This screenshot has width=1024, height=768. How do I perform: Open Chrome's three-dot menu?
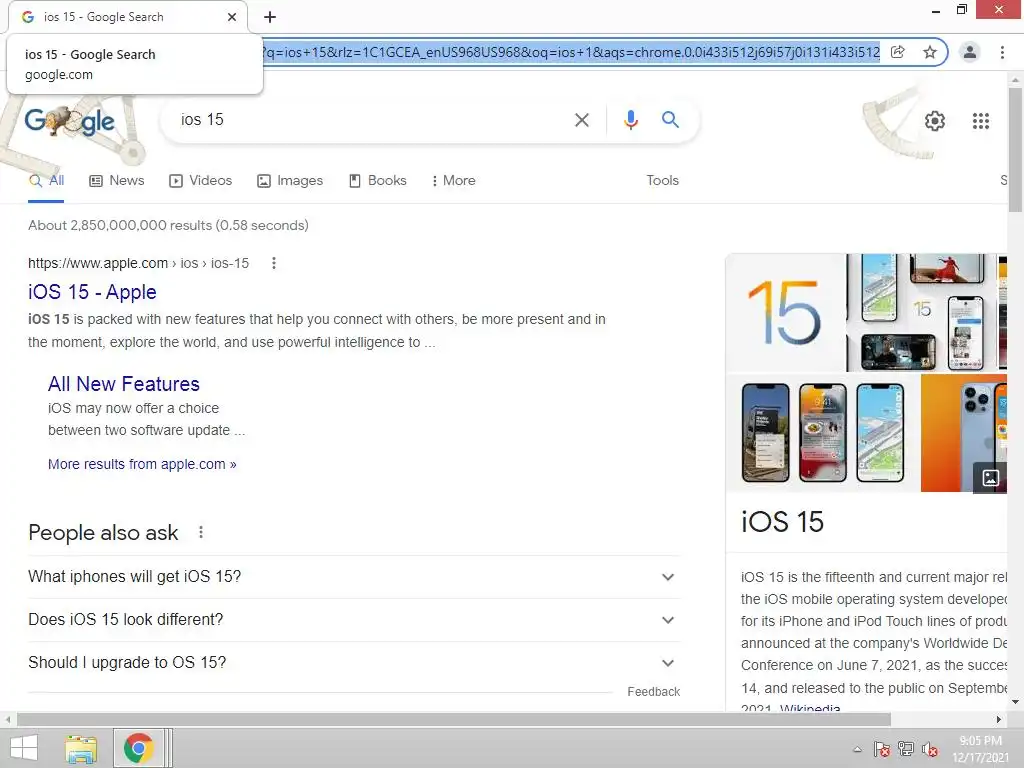[x=1002, y=52]
